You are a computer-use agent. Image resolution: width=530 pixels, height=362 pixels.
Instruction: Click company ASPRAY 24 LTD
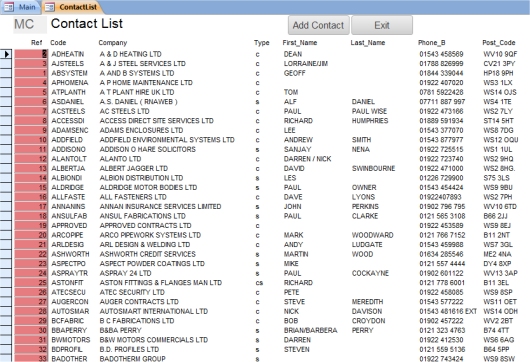point(125,273)
